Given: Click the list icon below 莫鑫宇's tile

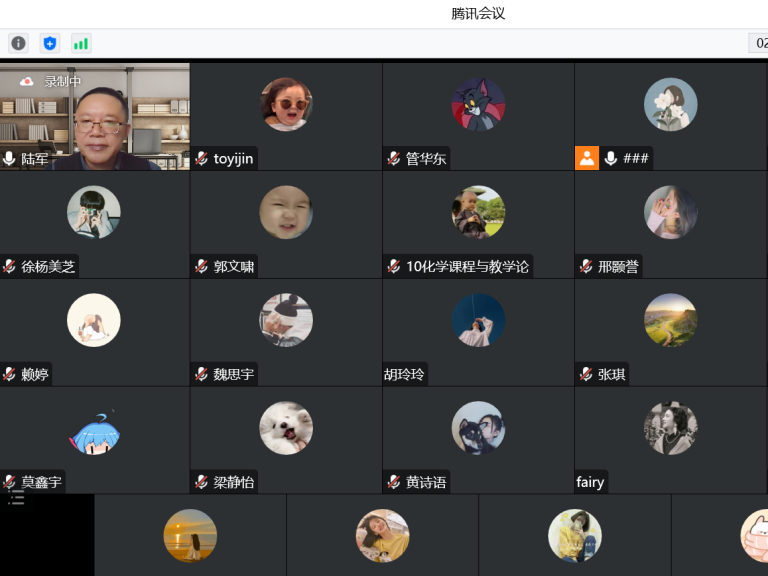Looking at the screenshot, I should [x=16, y=498].
